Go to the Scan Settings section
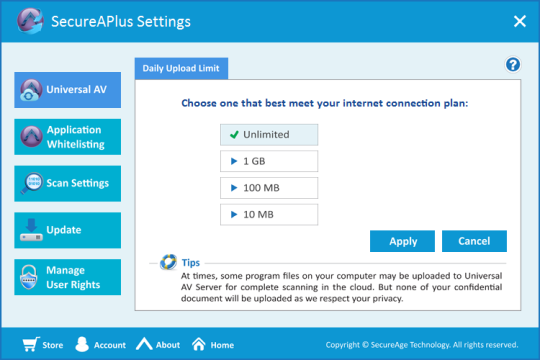The image size is (540, 360). 68,183
